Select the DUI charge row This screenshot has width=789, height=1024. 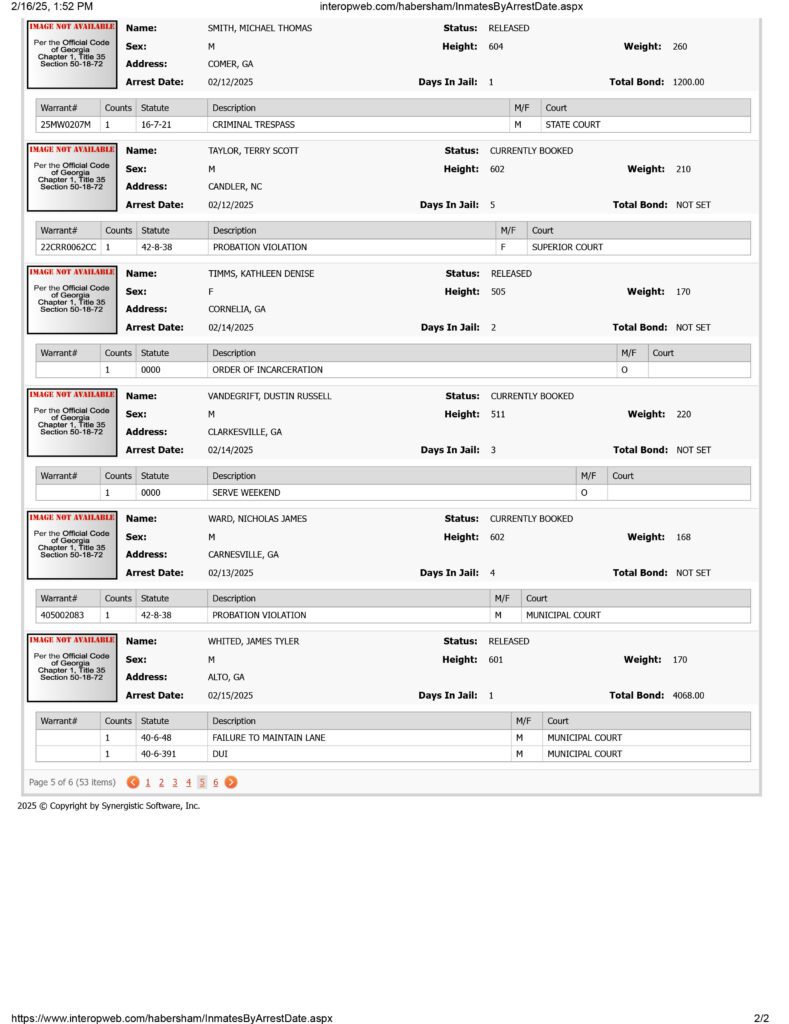tap(393, 754)
